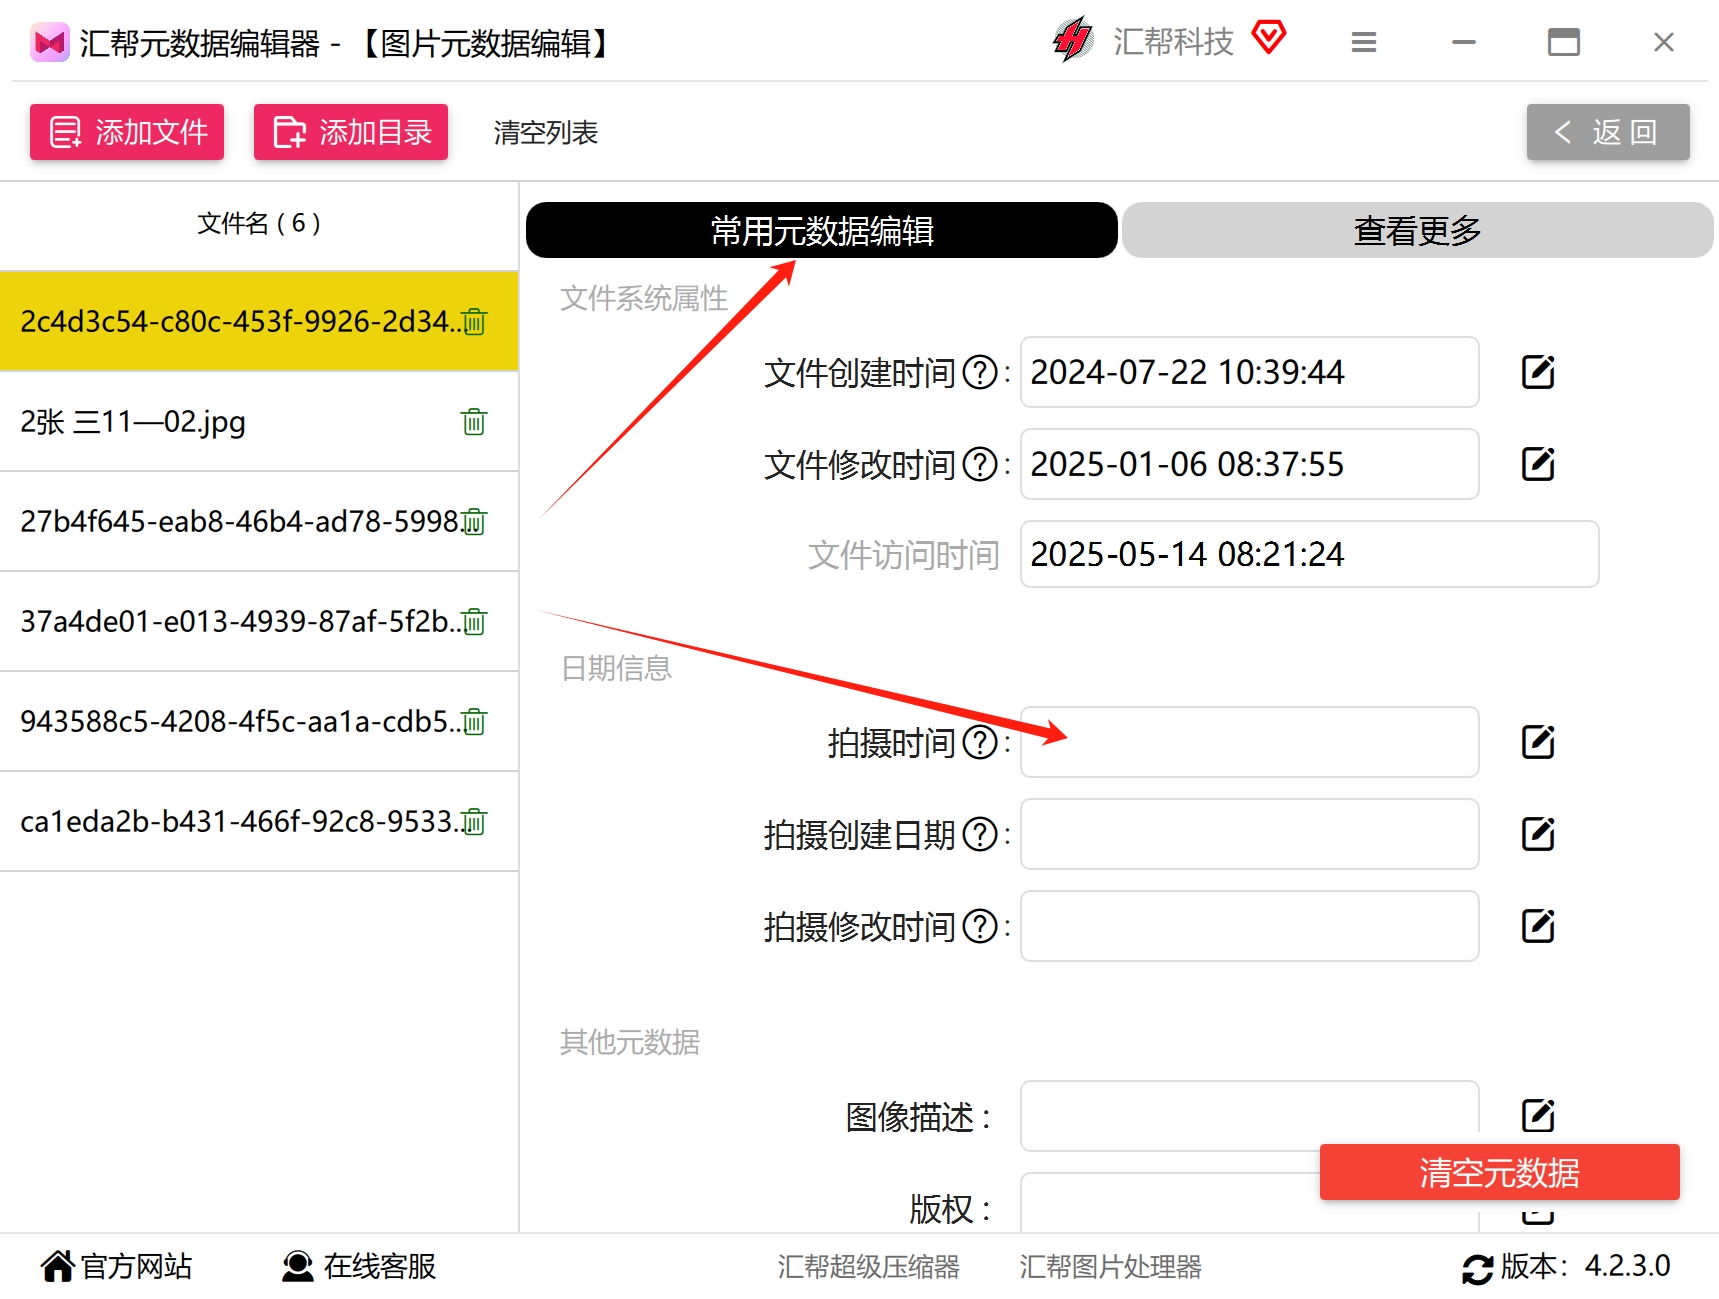Screen dimensions: 1719x1299
Task: Switch to 查看更多 tab
Action: click(x=1417, y=230)
